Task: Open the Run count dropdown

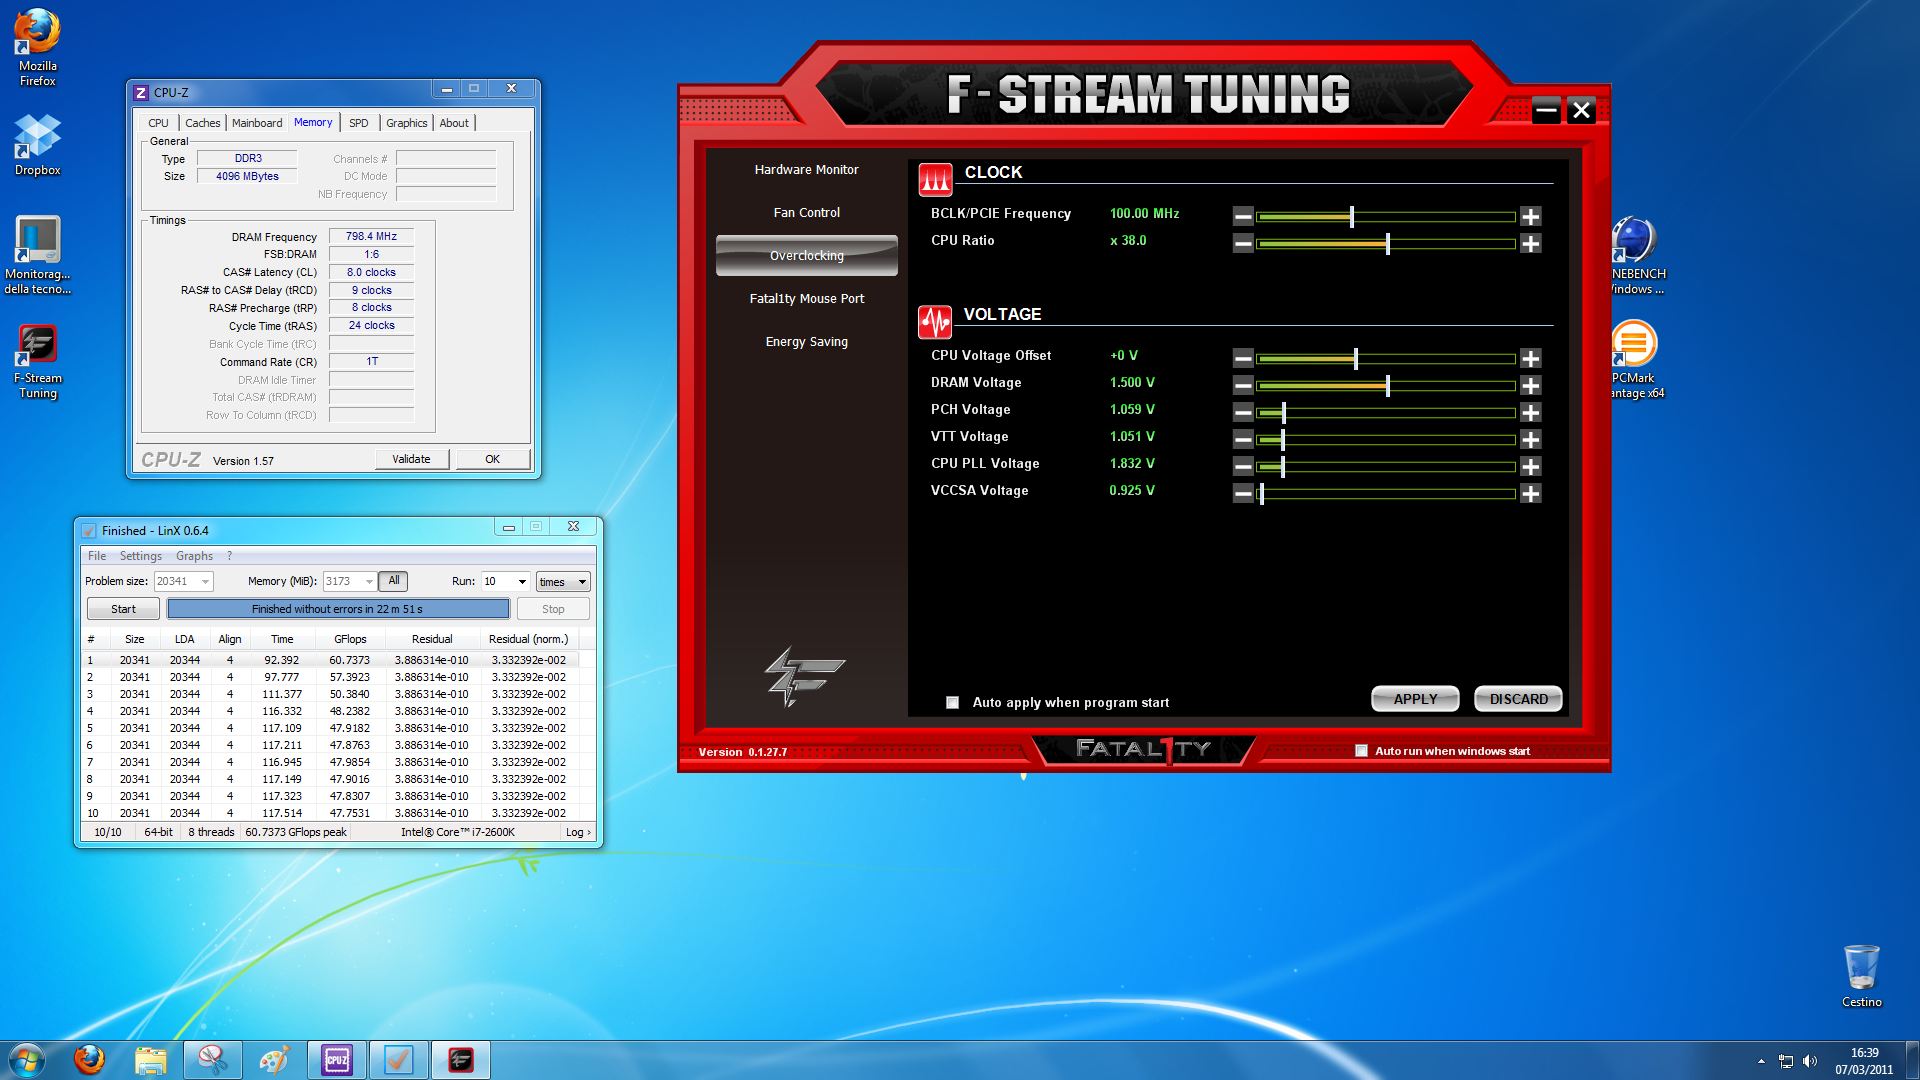Action: 521,582
